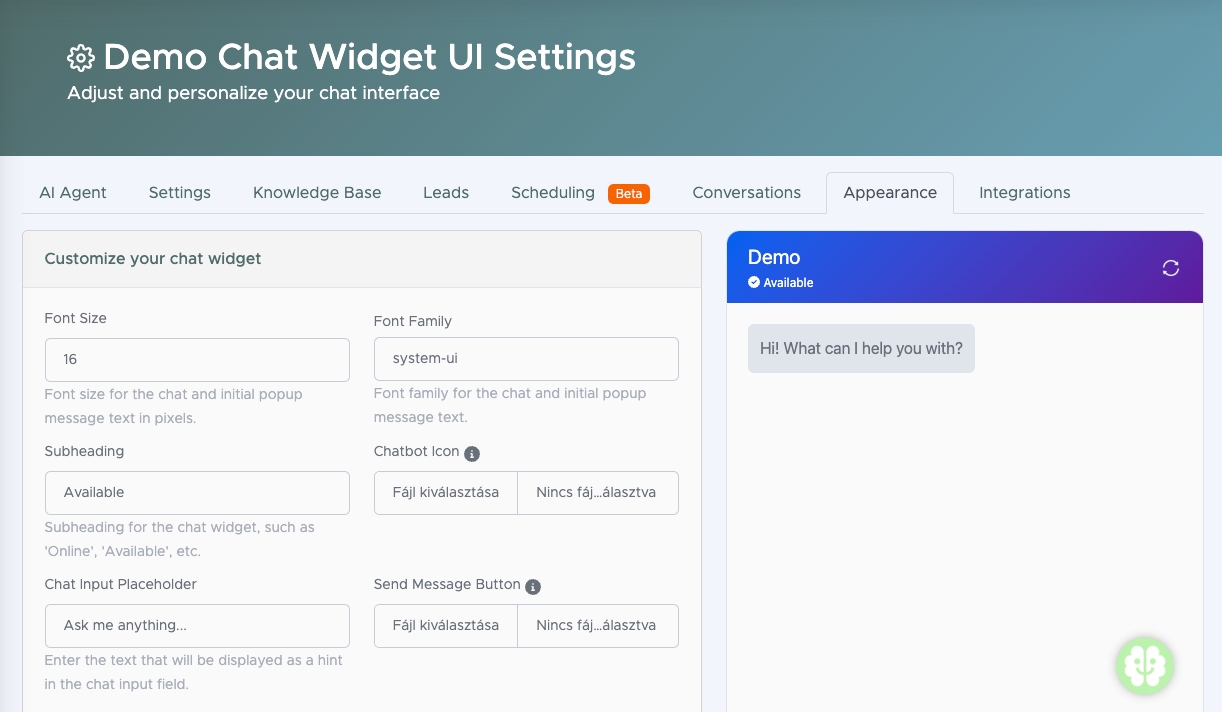Choose a file for Send Message Button
Image resolution: width=1222 pixels, height=712 pixels.
[446, 626]
